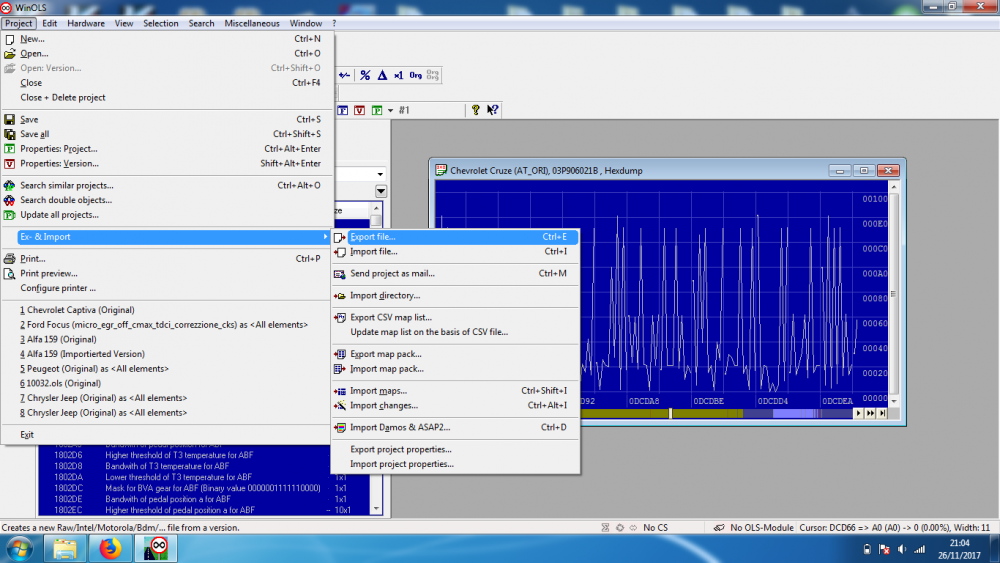Click Export file... in submenu
The width and height of the screenshot is (1000, 563).
[455, 237]
